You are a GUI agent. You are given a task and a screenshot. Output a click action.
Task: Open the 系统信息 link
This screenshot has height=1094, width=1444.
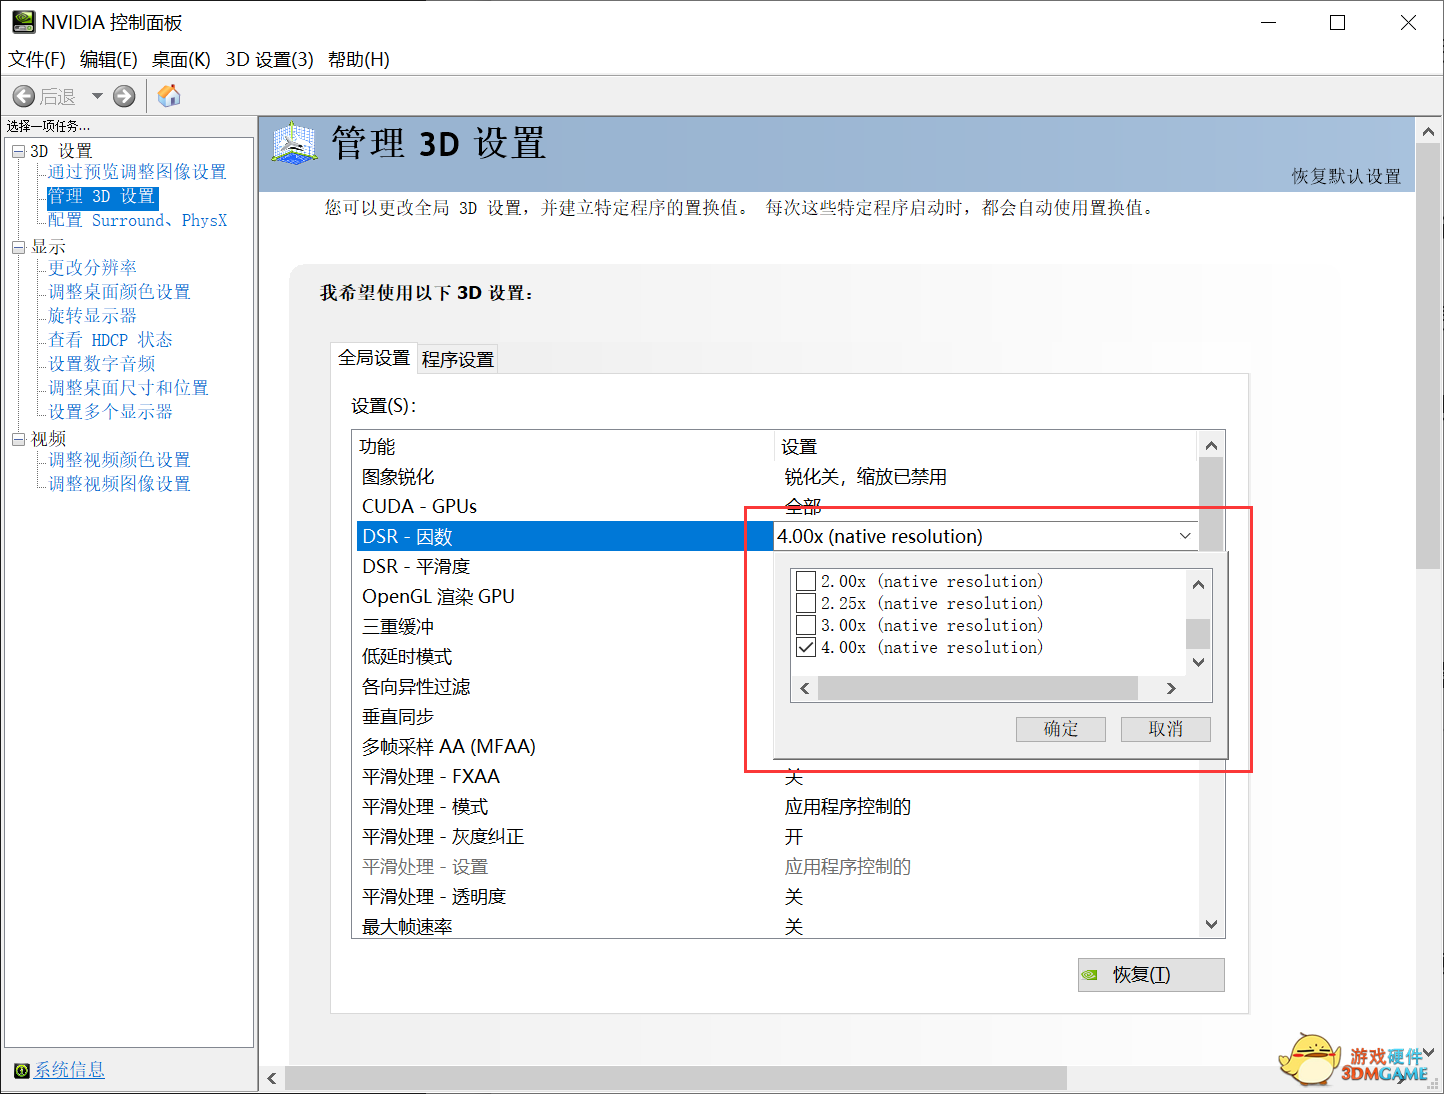[x=69, y=1070]
